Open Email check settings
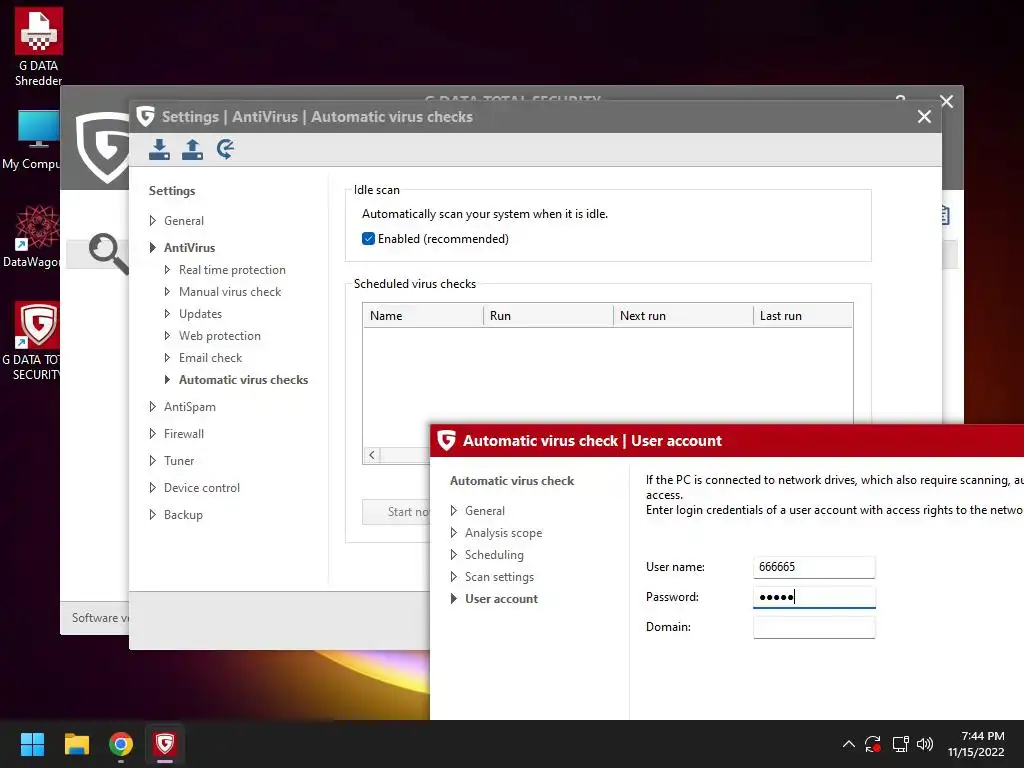Image resolution: width=1024 pixels, height=768 pixels. coord(210,358)
